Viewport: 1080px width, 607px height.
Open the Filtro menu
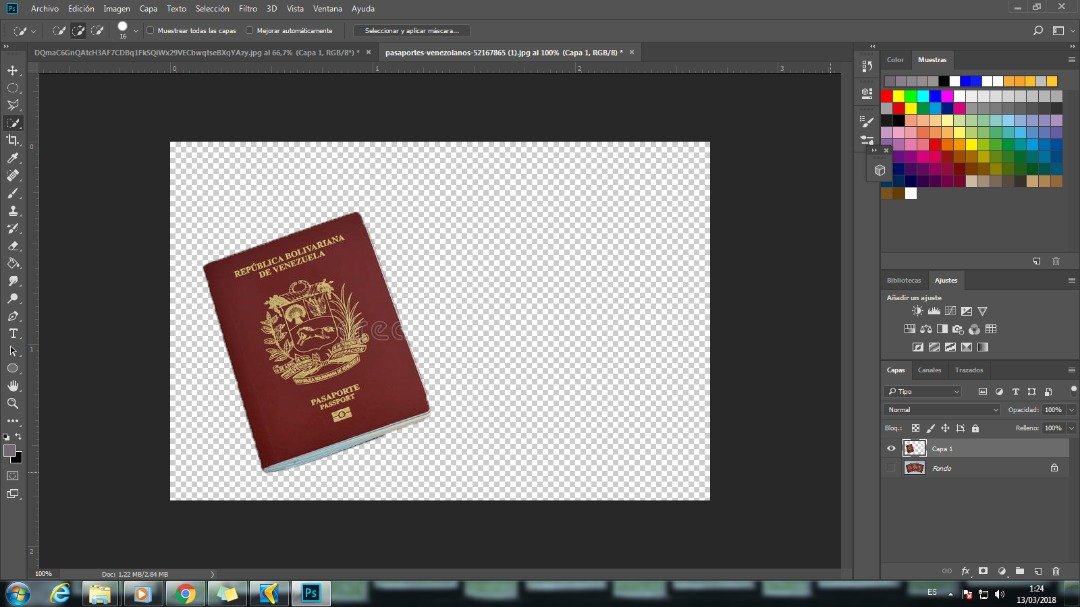tap(248, 9)
